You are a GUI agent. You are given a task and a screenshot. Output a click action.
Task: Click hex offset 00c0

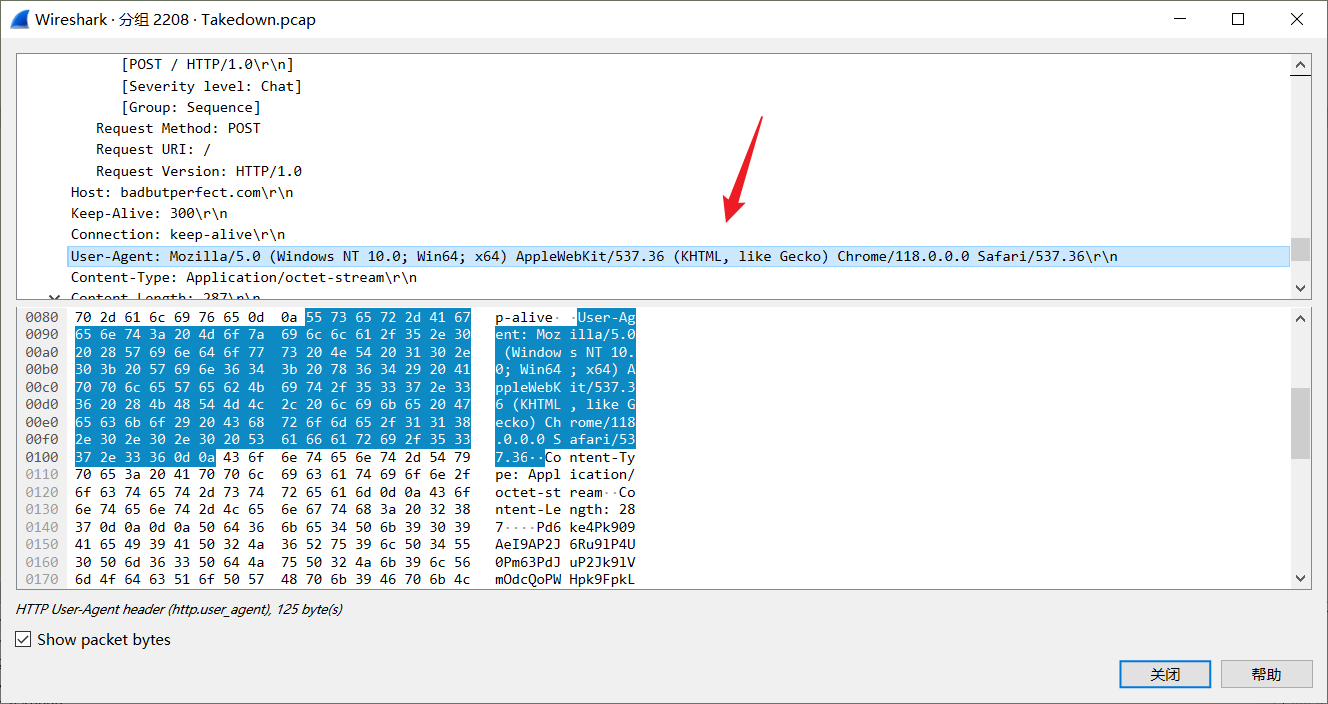42,387
